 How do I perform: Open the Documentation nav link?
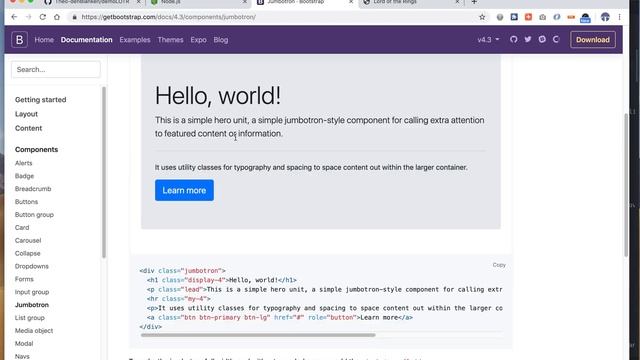pos(87,40)
